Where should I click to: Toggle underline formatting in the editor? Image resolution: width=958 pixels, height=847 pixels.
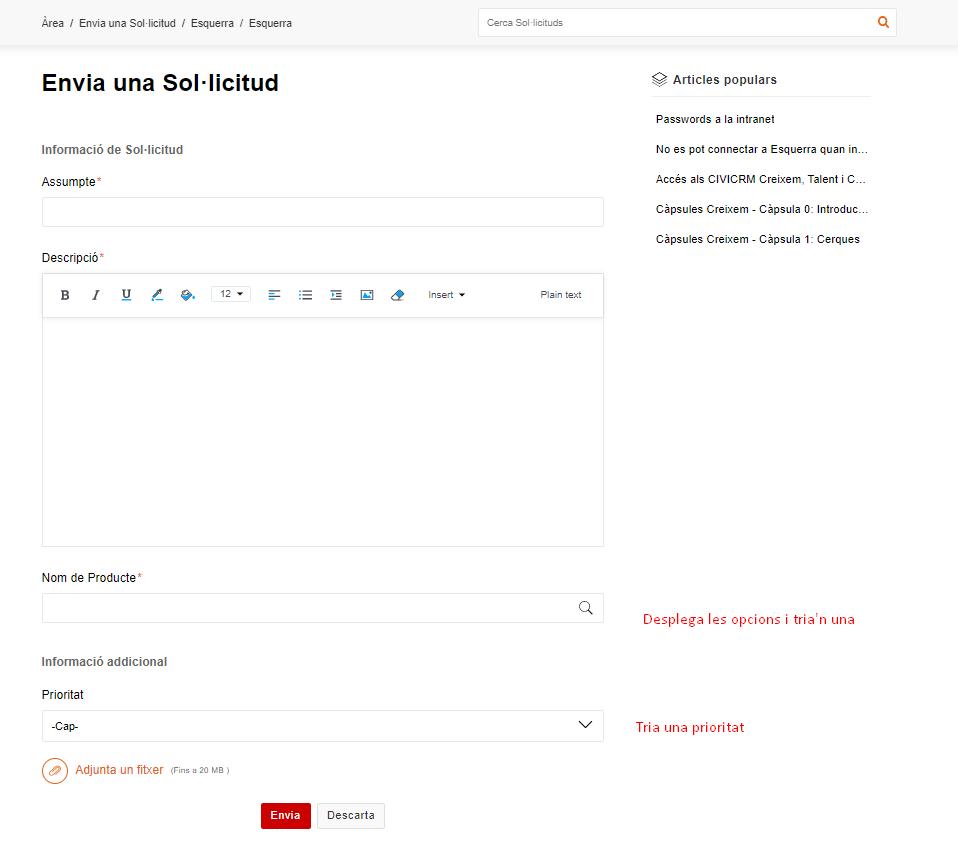click(x=126, y=295)
